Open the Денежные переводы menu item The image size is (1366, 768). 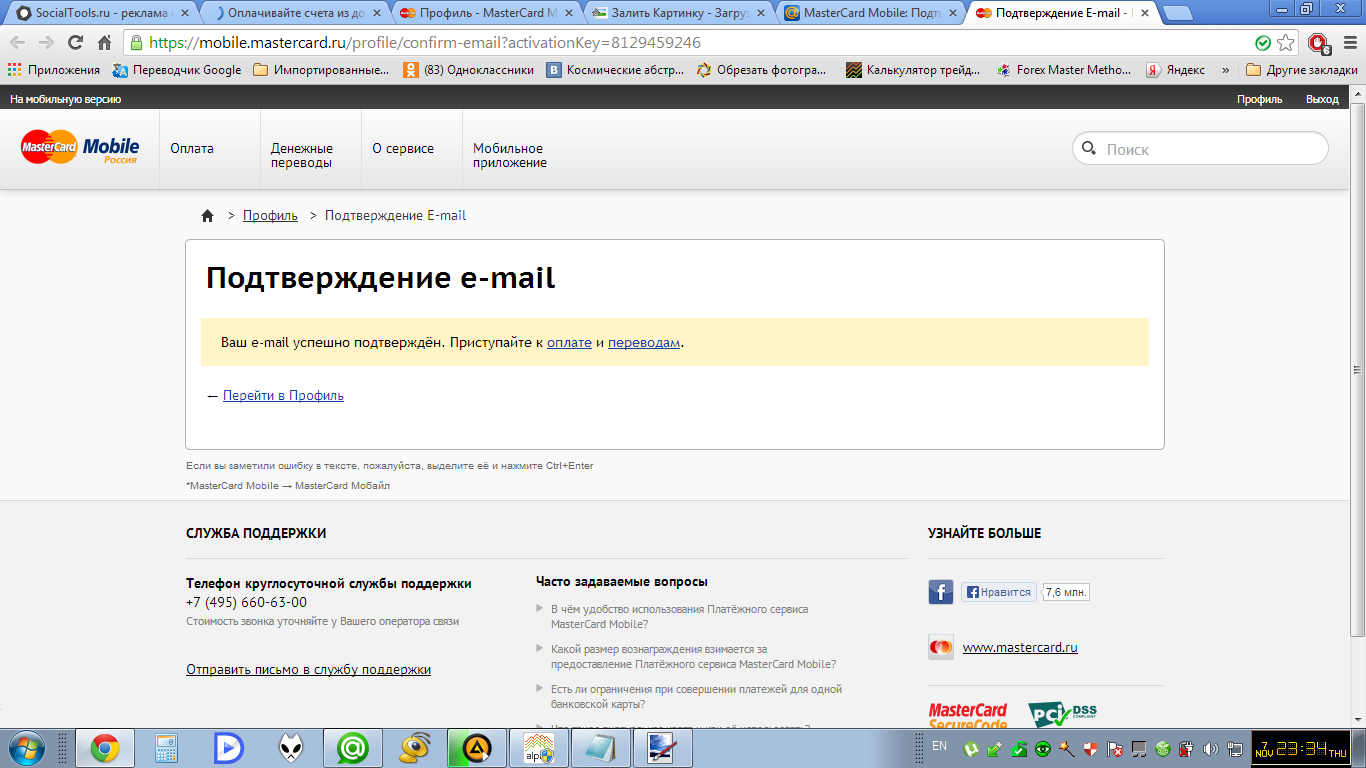coord(302,155)
